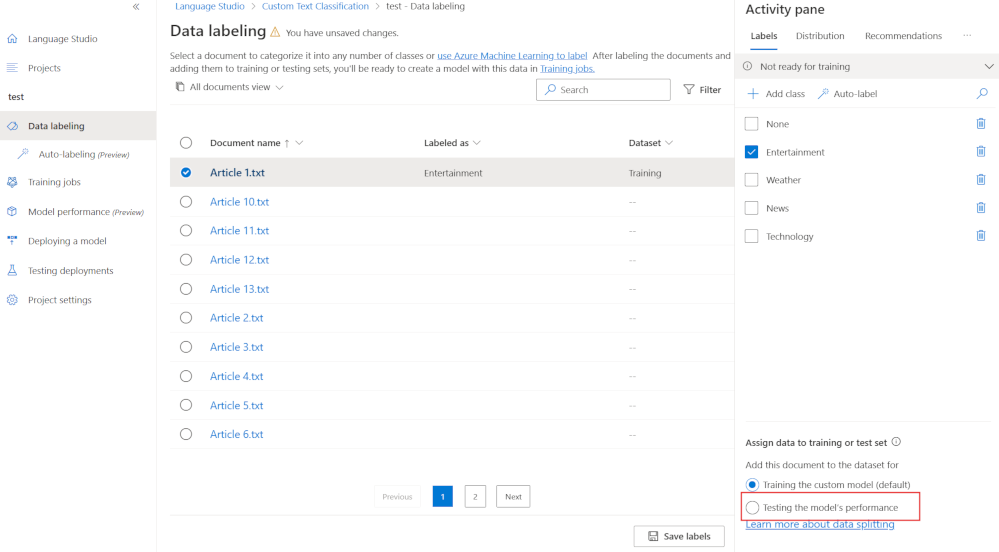Open the Training jobs link in description

(x=567, y=68)
